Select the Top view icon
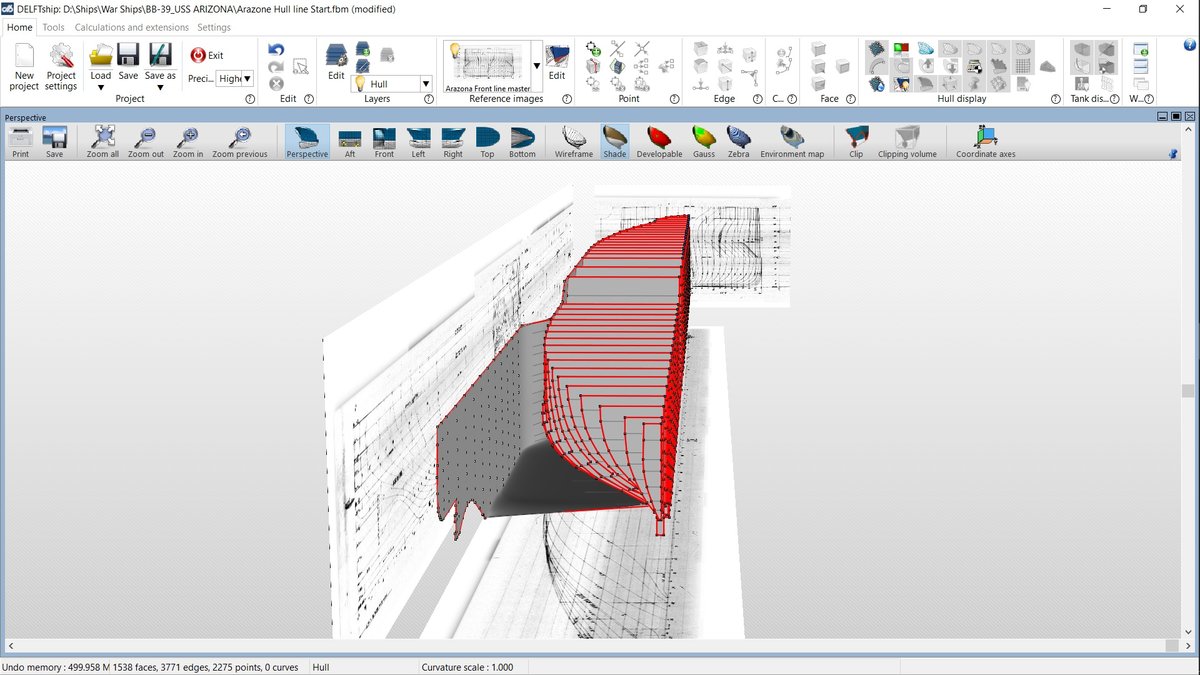Image resolution: width=1200 pixels, height=675 pixels. coord(487,141)
